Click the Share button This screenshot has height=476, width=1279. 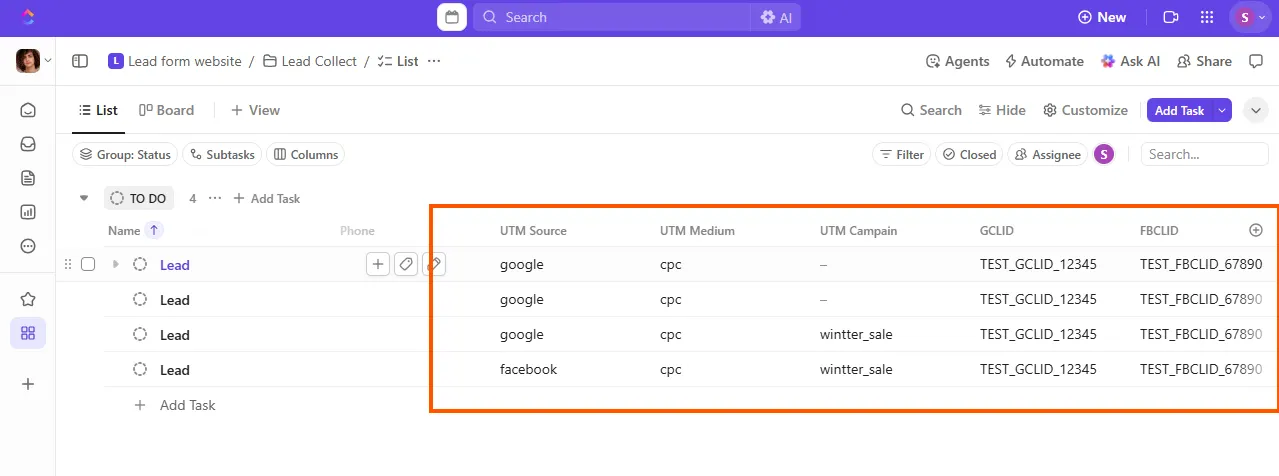click(1204, 61)
